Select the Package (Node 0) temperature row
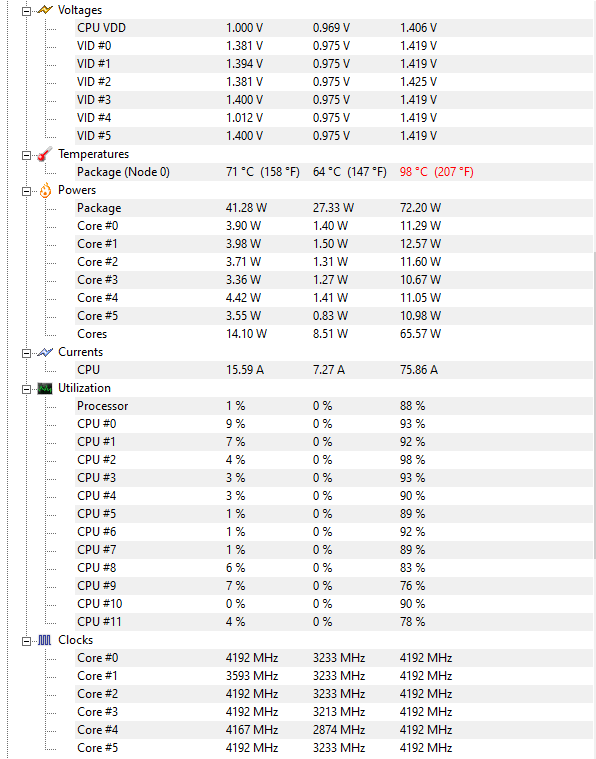 pyautogui.click(x=334, y=172)
